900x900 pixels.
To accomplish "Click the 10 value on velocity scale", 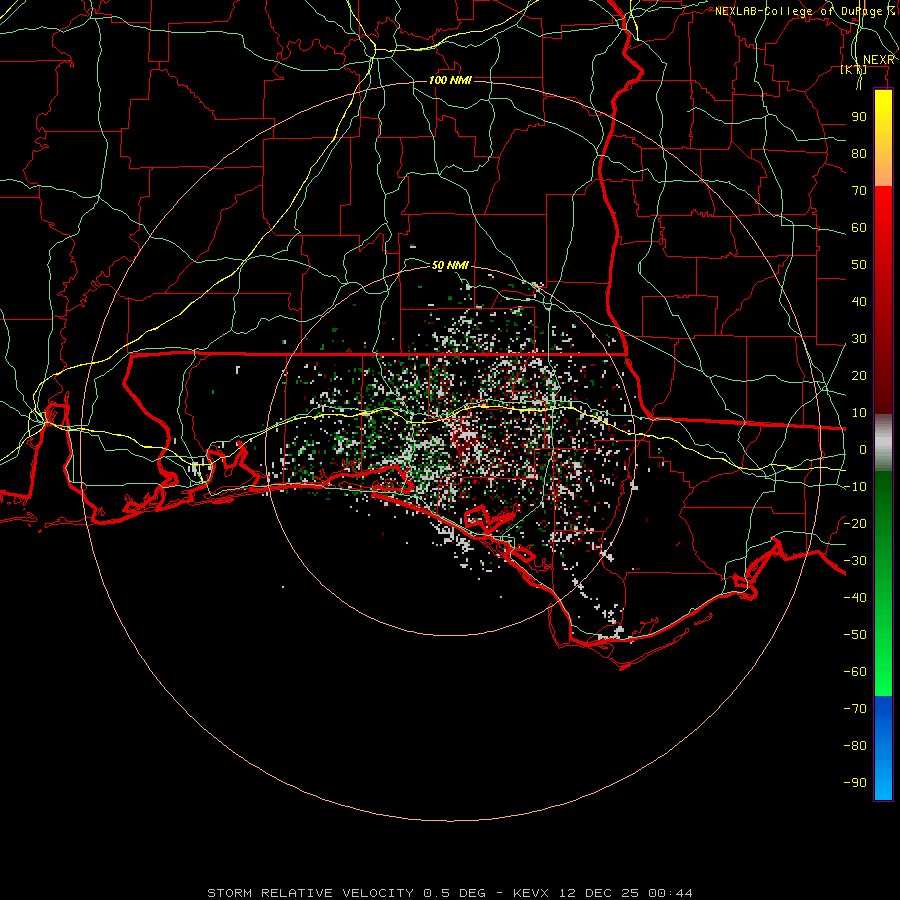I will (859, 413).
